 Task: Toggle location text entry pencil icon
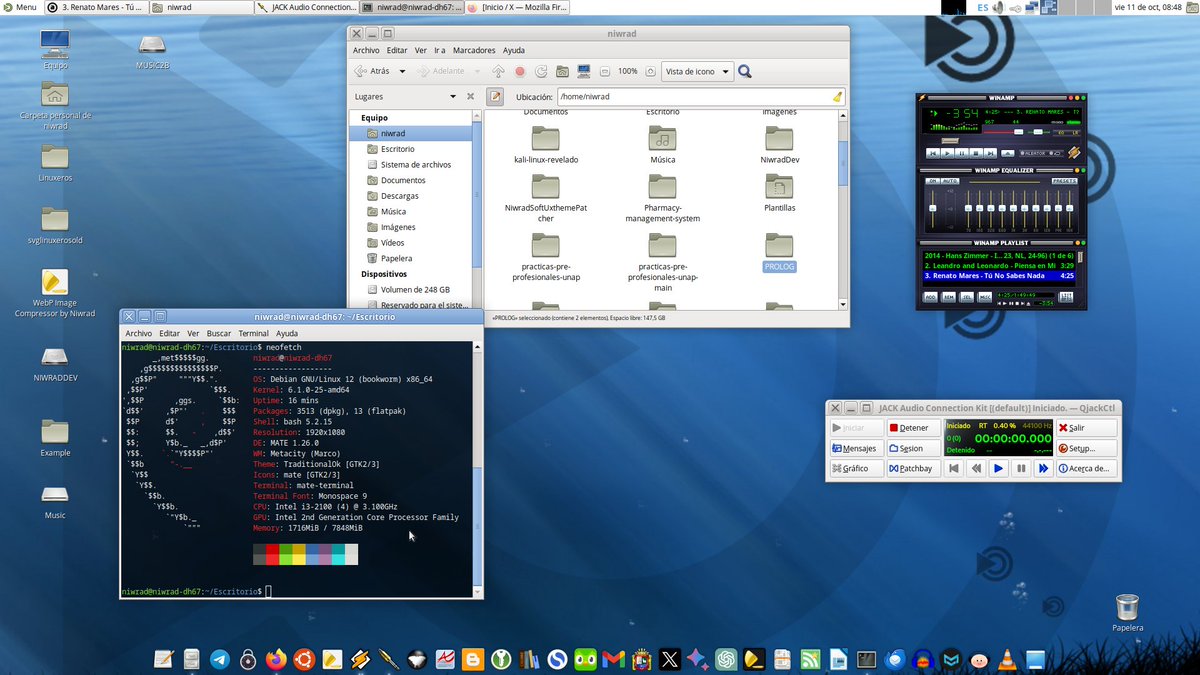[494, 97]
